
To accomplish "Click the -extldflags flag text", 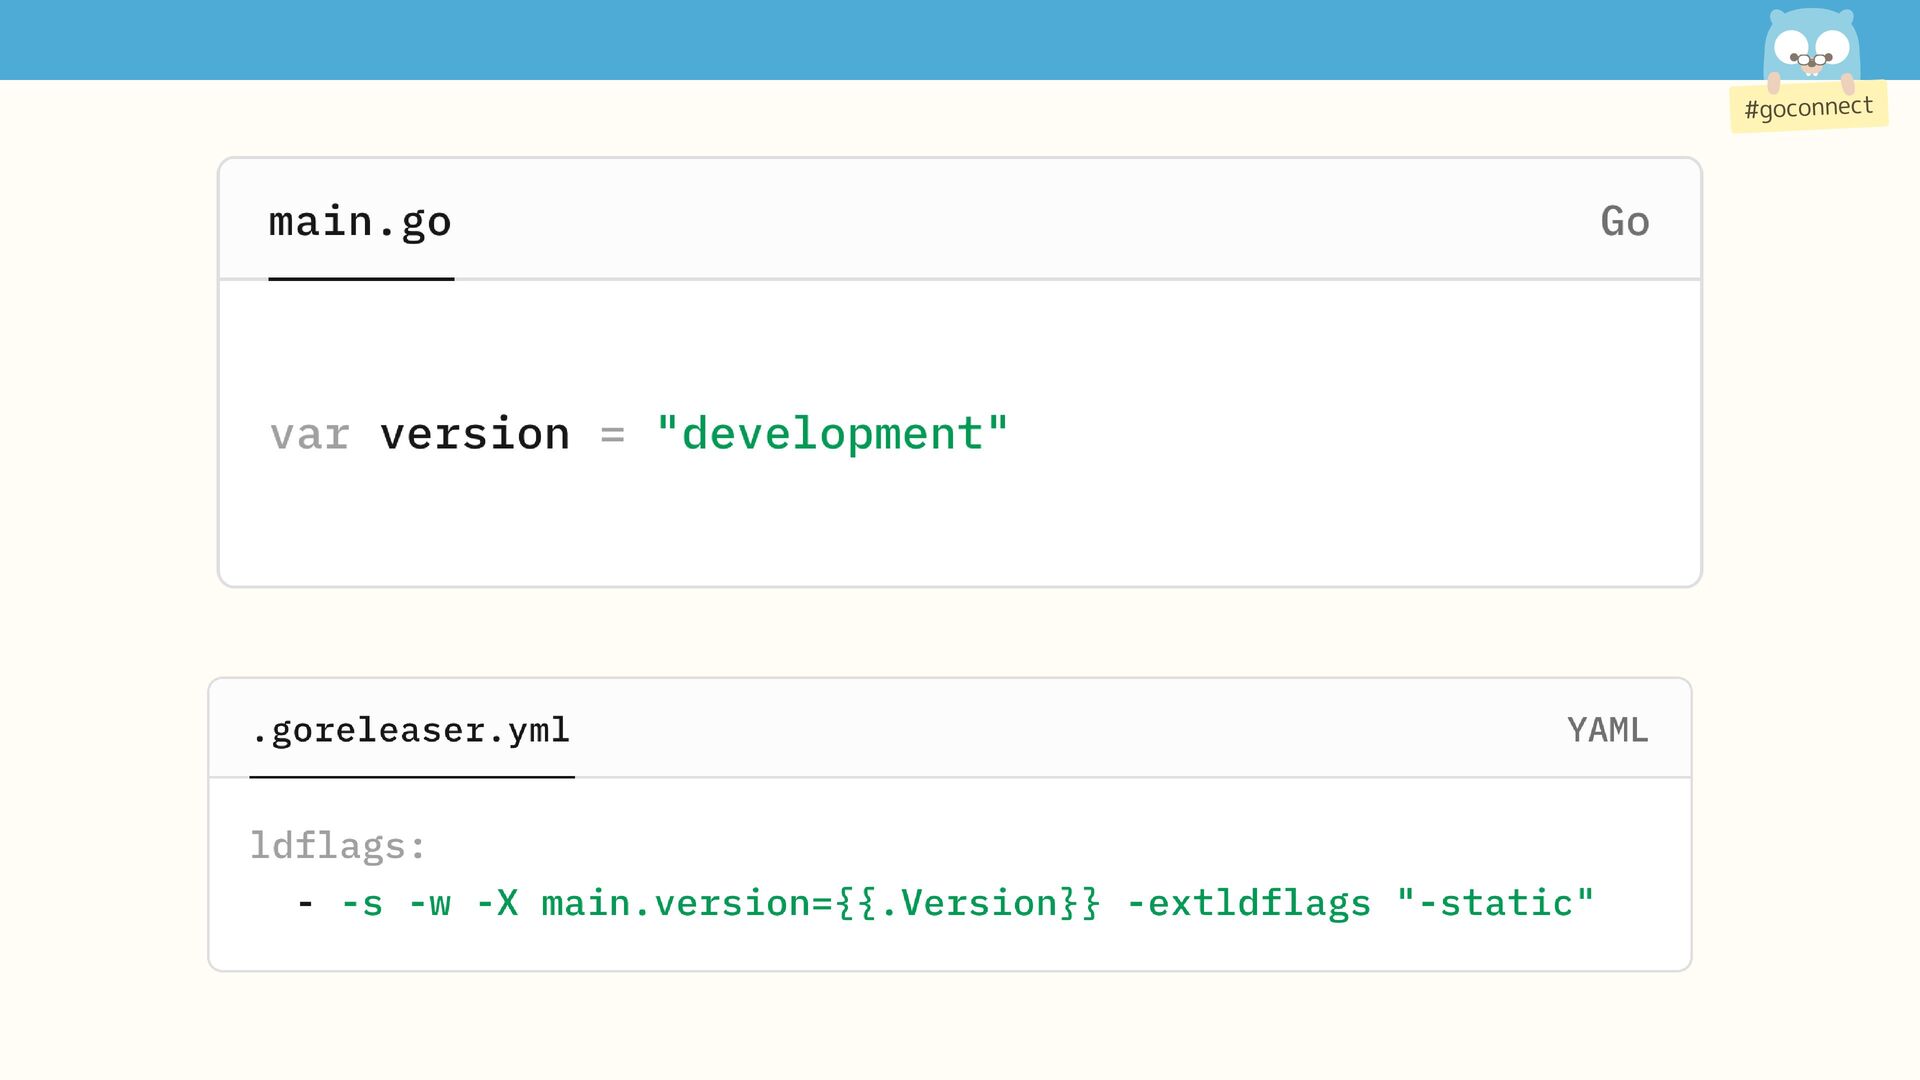I will [1248, 903].
